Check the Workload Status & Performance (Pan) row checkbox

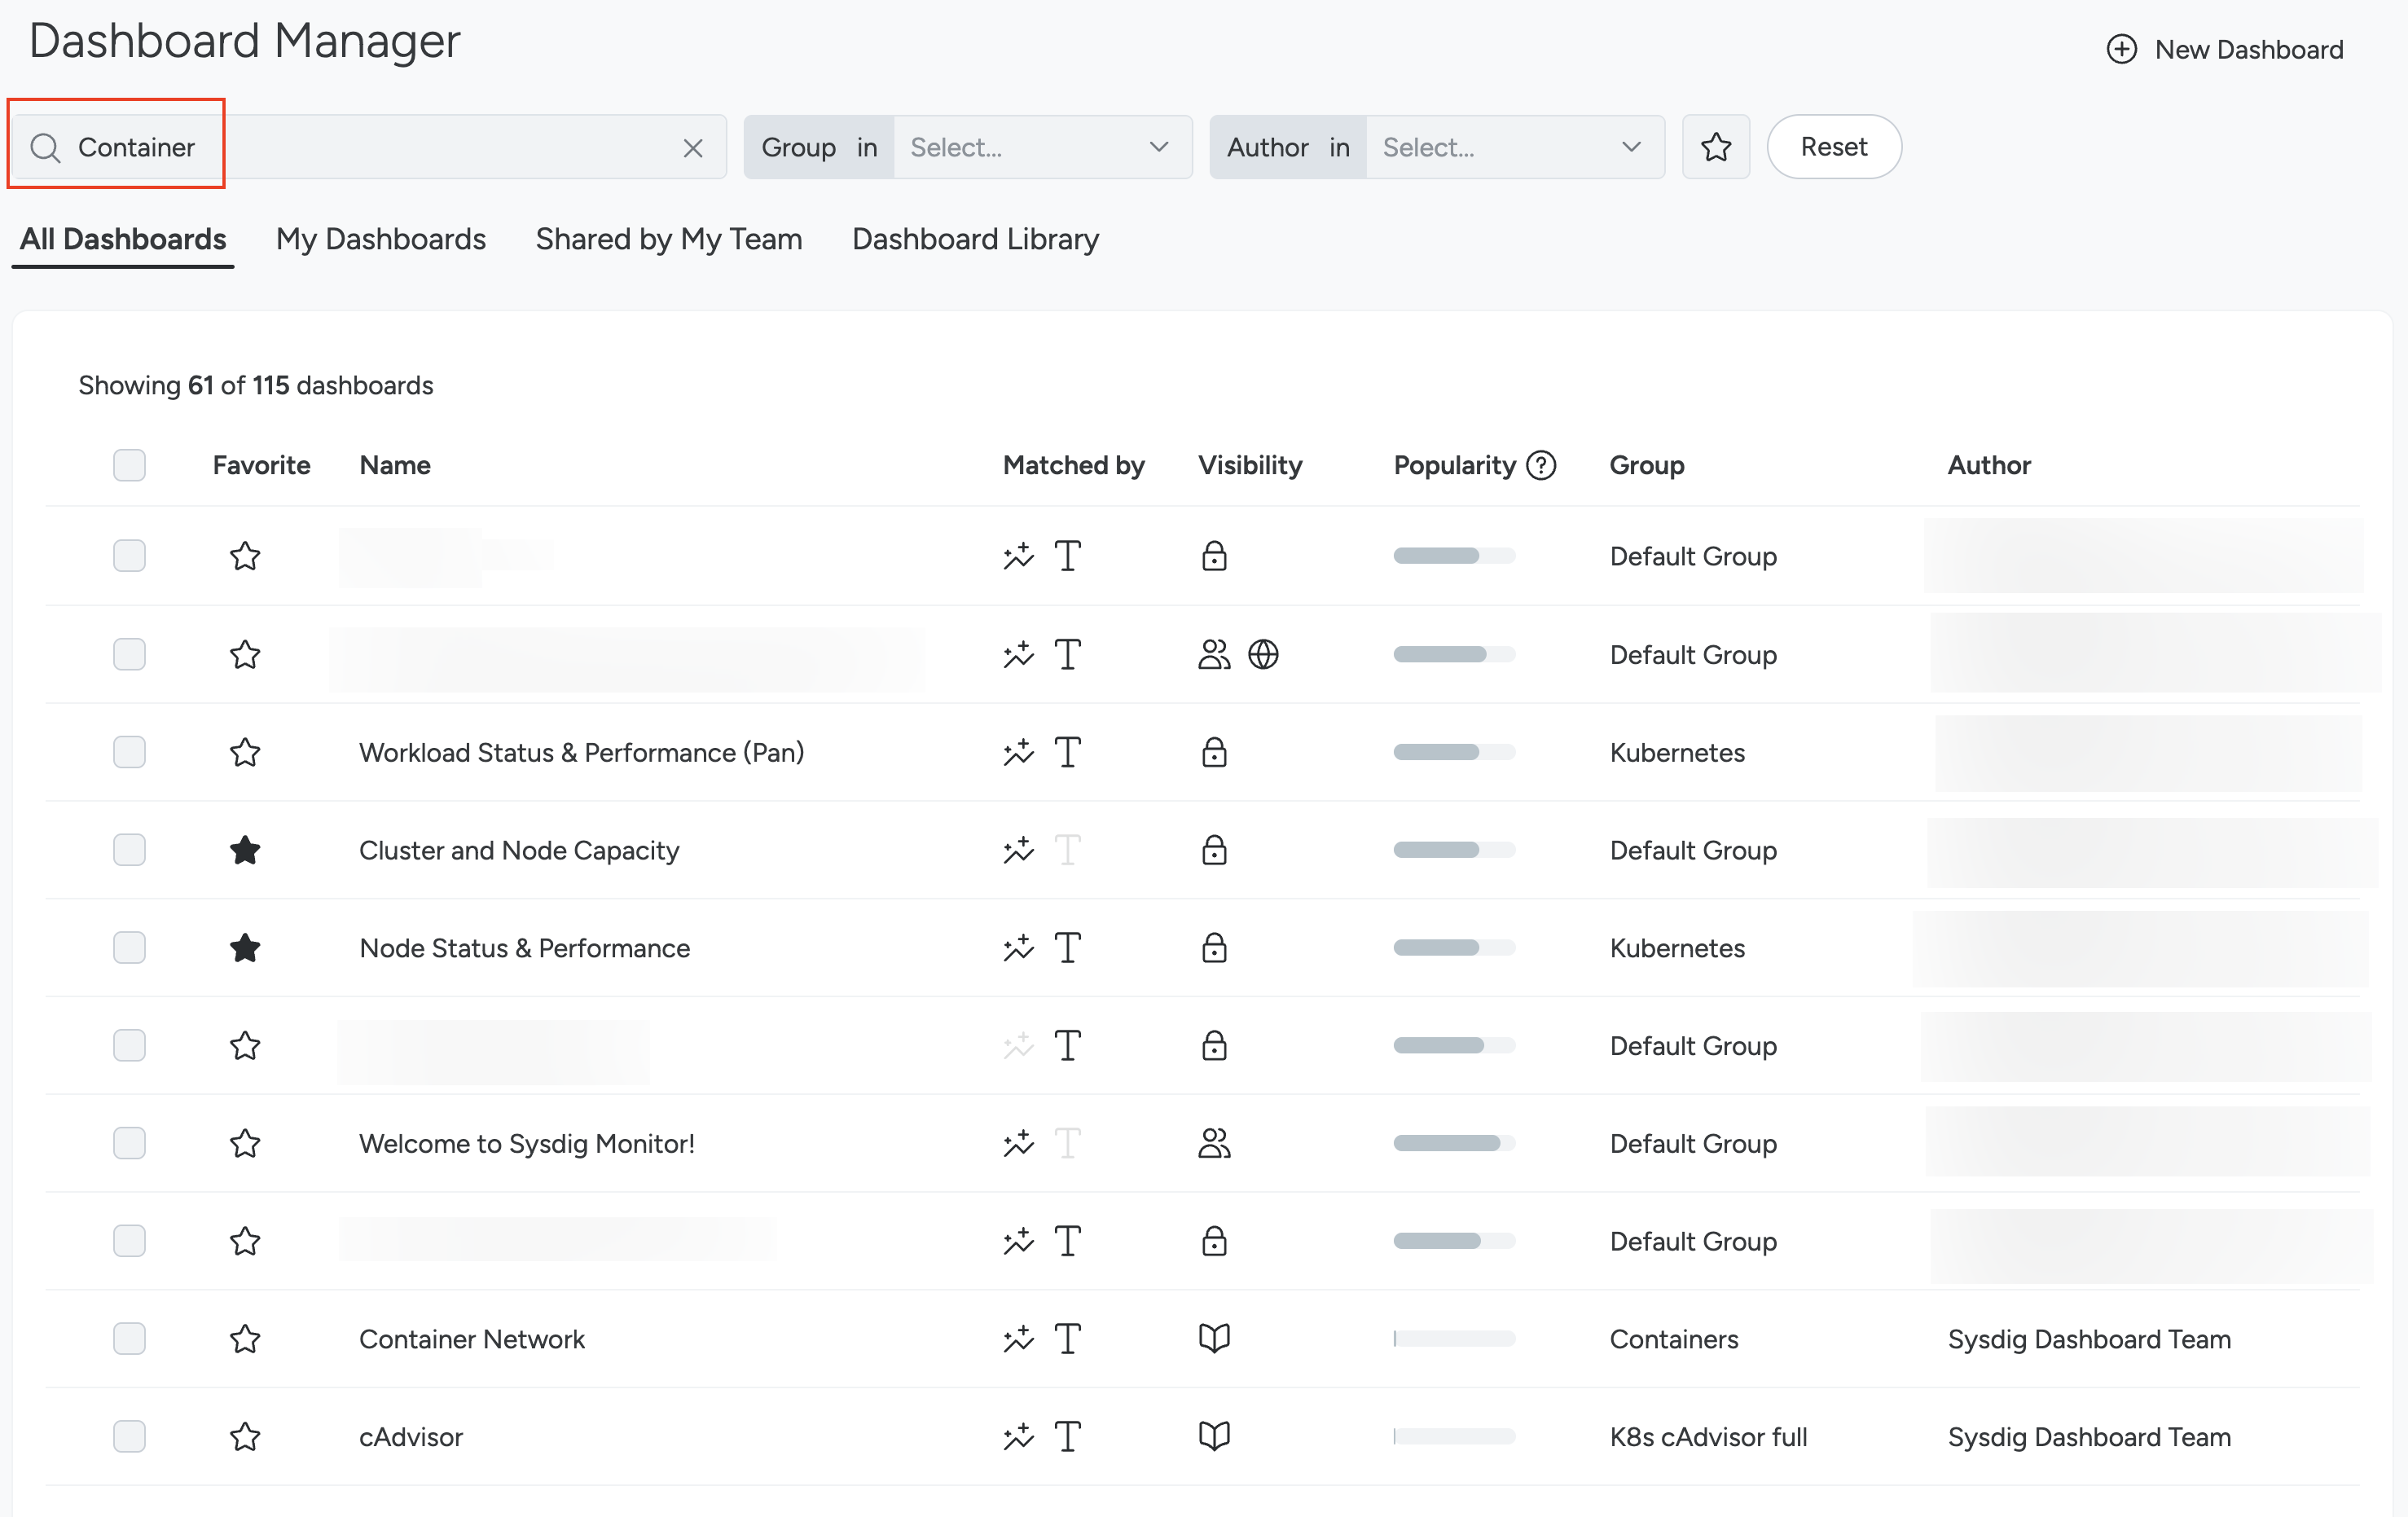[129, 752]
